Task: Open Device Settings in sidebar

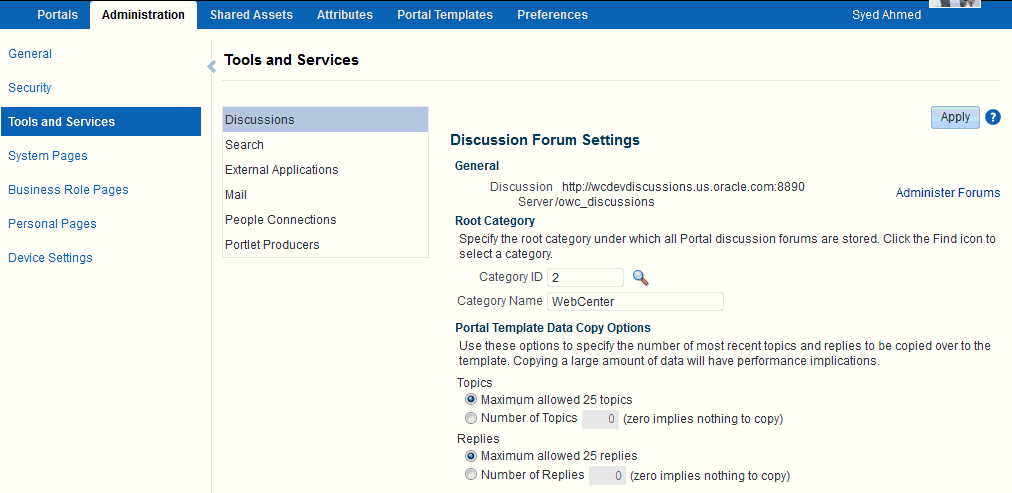Action: click(50, 258)
